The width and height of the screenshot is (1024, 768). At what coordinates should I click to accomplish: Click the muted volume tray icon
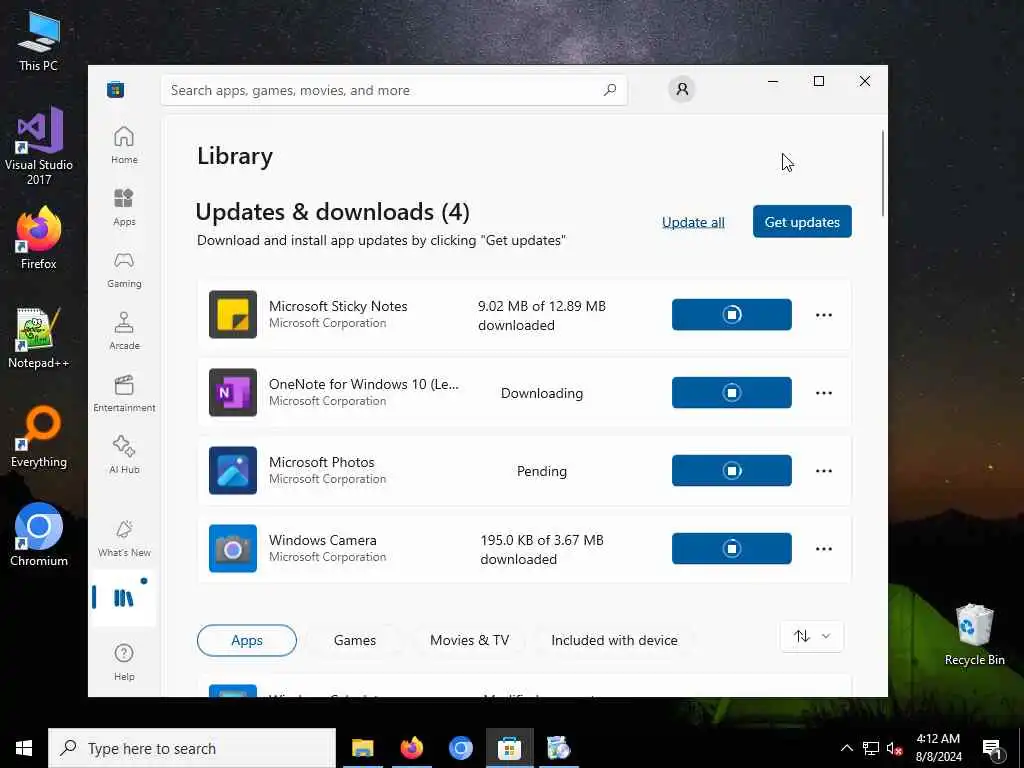[x=894, y=748]
